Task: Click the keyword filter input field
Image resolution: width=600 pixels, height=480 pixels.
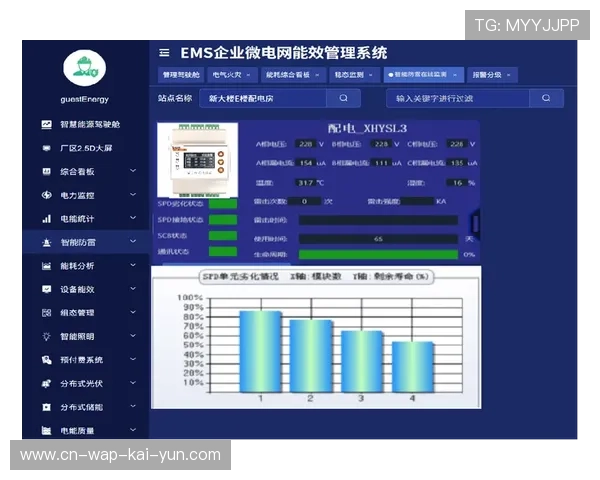Action: [x=458, y=98]
